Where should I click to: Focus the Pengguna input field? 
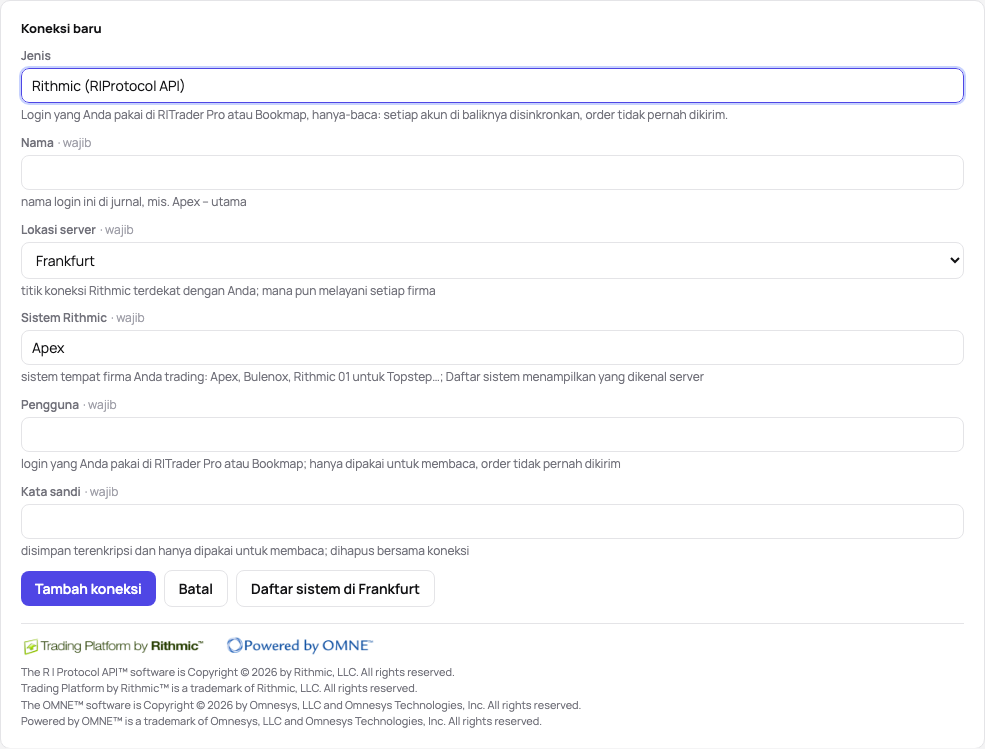tap(492, 435)
